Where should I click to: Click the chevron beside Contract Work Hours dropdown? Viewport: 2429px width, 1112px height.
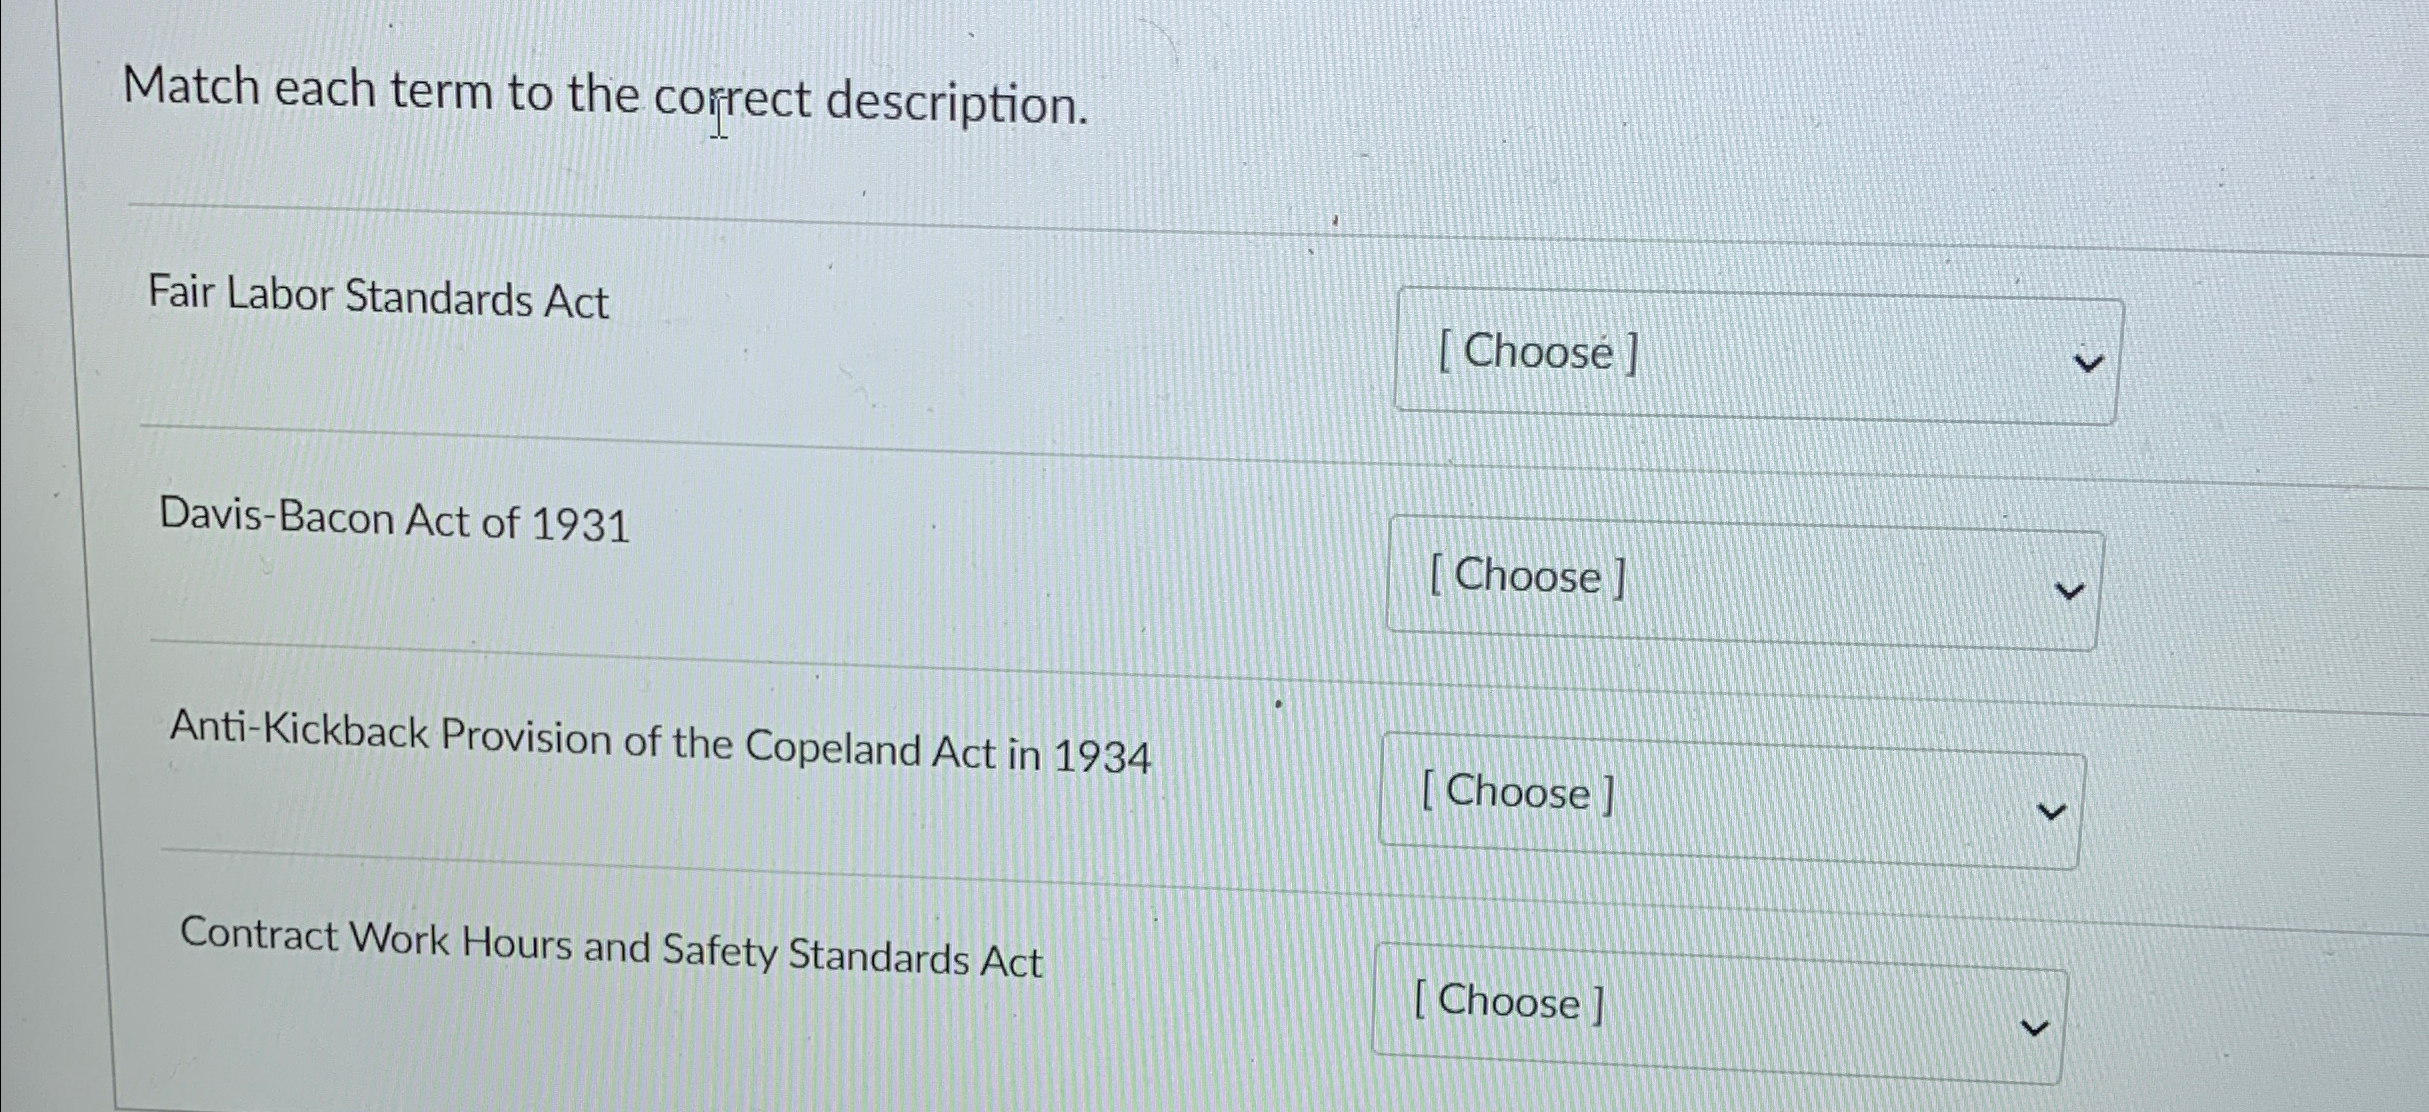click(x=2037, y=1026)
